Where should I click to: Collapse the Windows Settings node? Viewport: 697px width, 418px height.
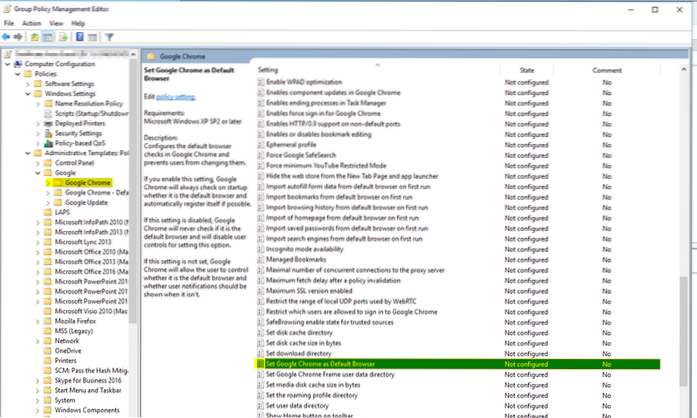tap(27, 94)
